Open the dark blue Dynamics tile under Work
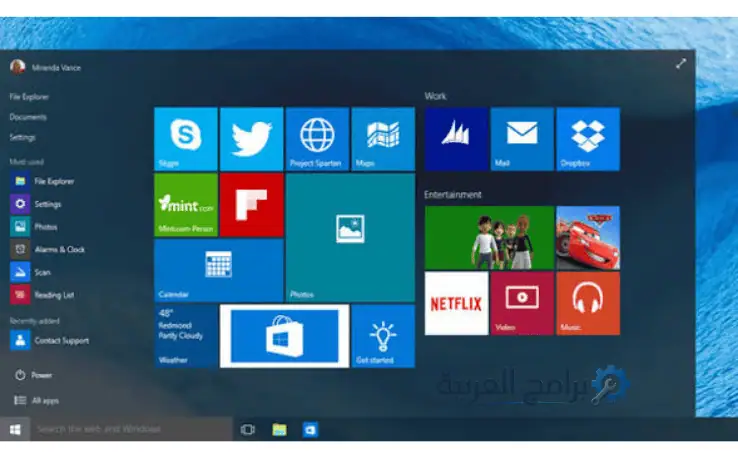Image resolution: width=738 pixels, height=458 pixels. 456,139
